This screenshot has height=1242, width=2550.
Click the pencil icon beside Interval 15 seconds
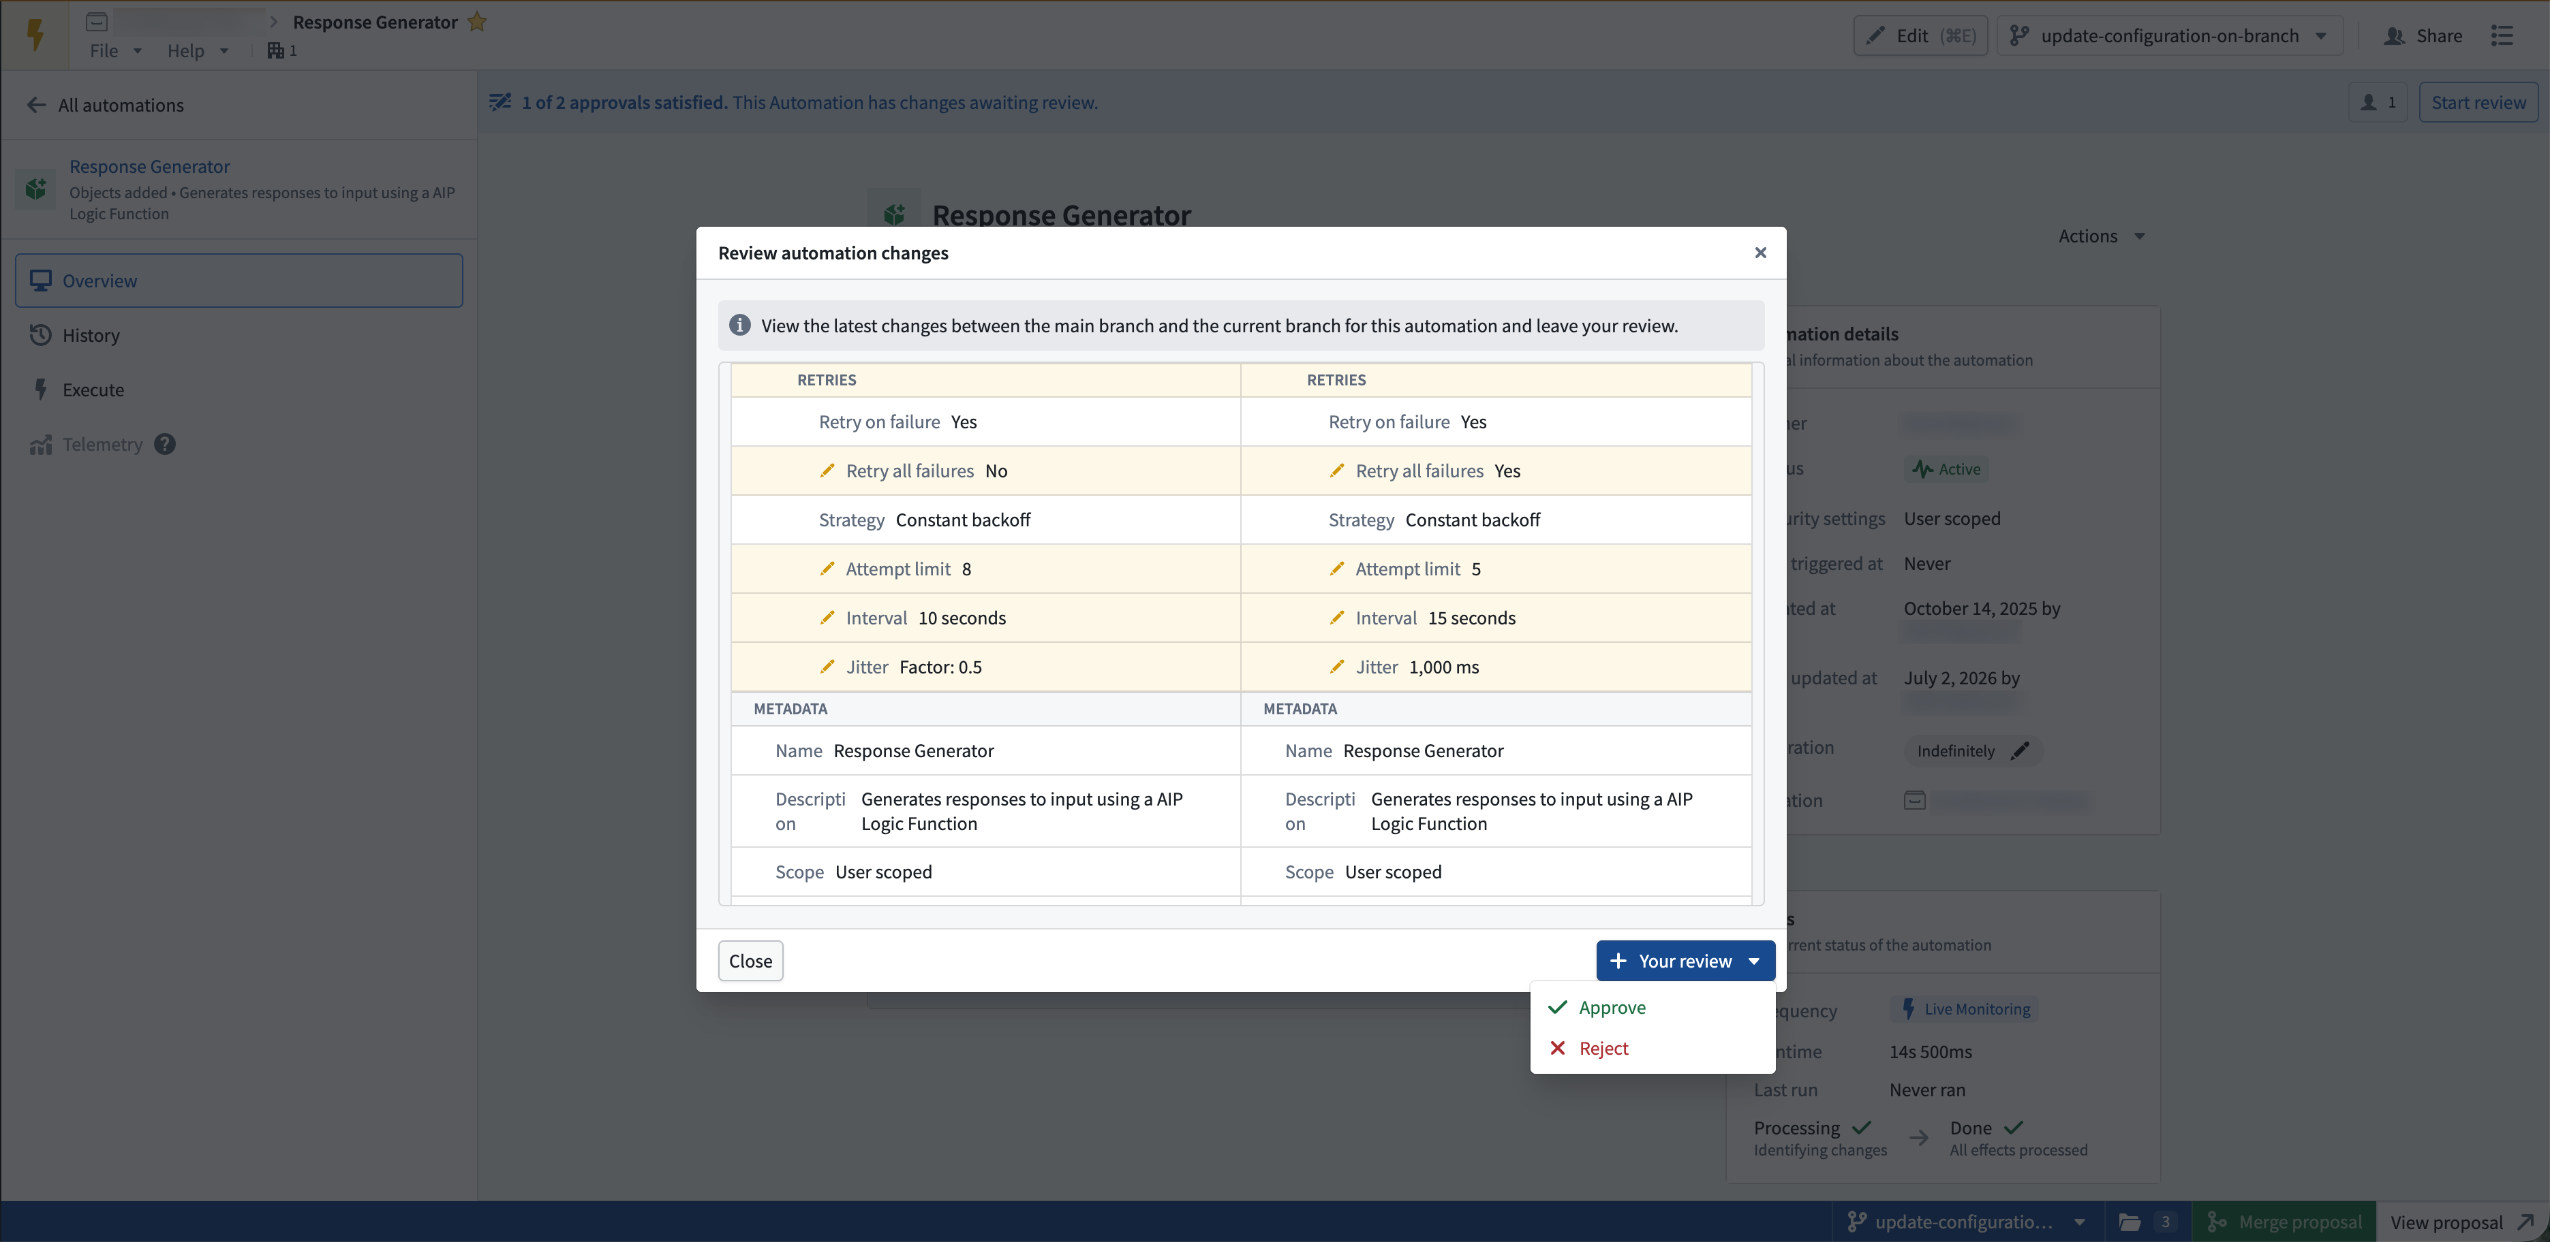[x=1337, y=617]
